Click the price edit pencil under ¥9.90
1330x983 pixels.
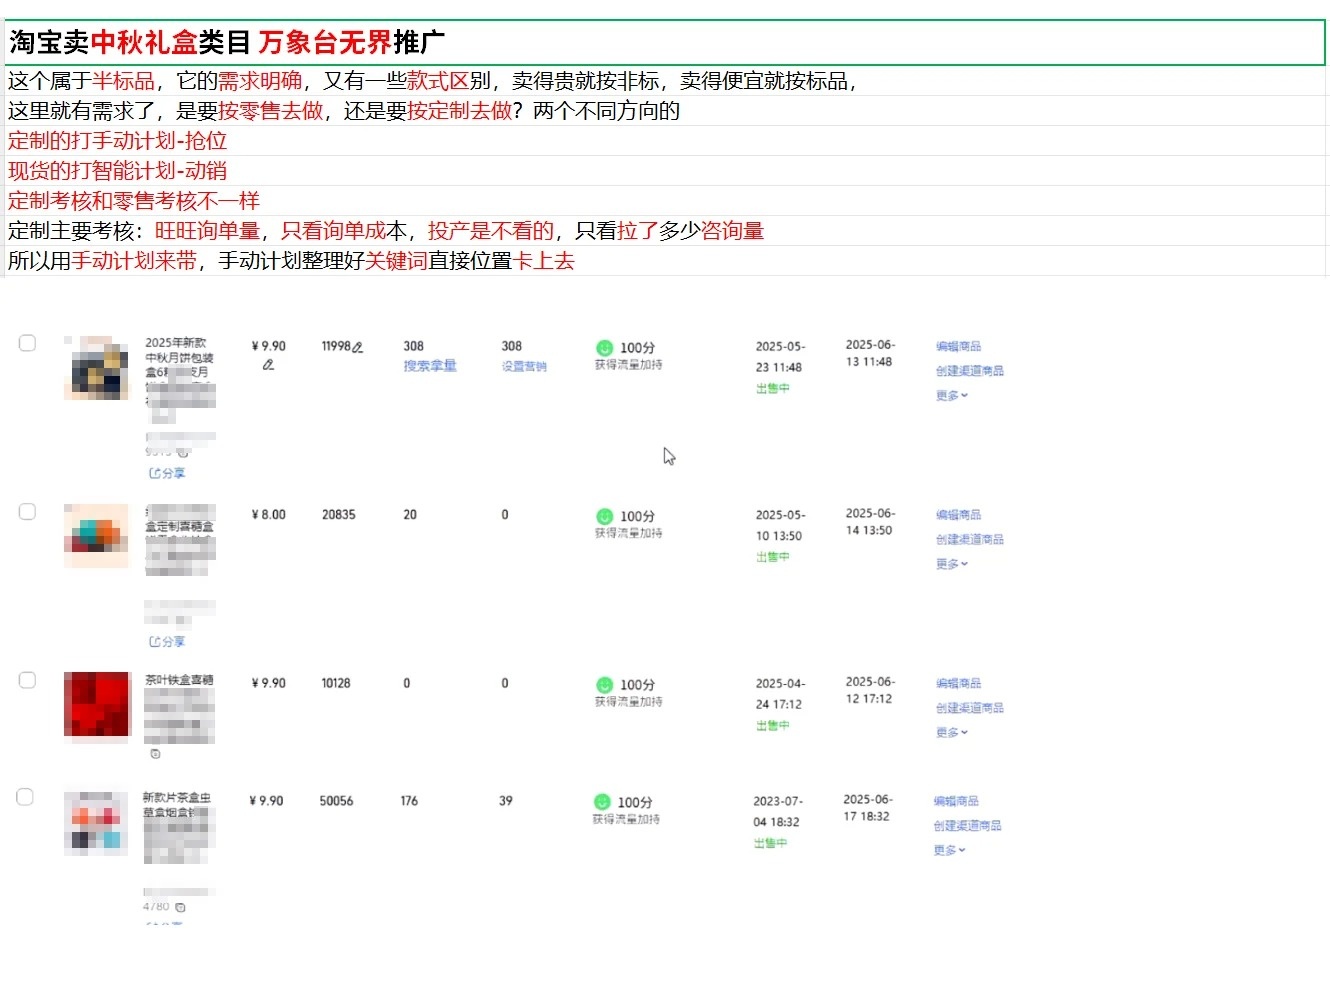tap(268, 365)
